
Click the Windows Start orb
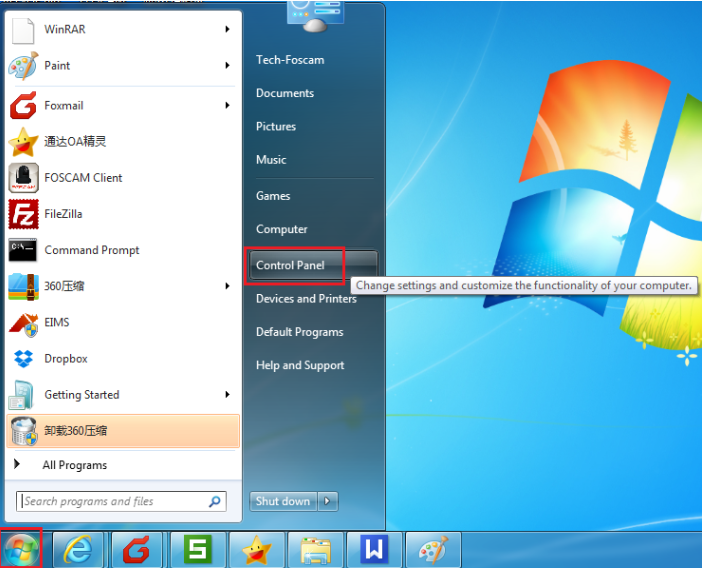click(21, 548)
